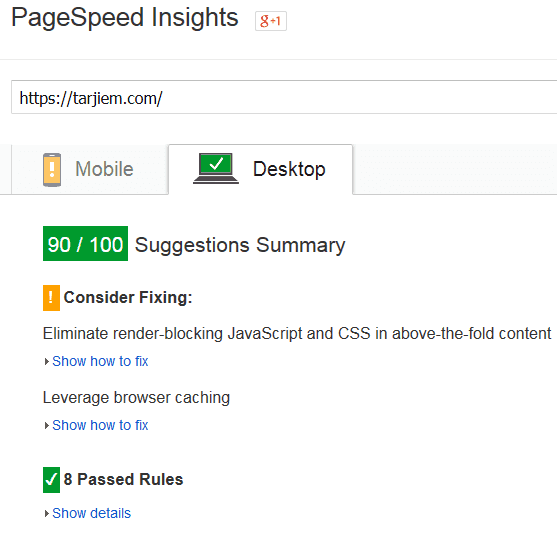This screenshot has height=534, width=557.
Task: Expand the triangle beside Show details
Action: click(x=47, y=514)
